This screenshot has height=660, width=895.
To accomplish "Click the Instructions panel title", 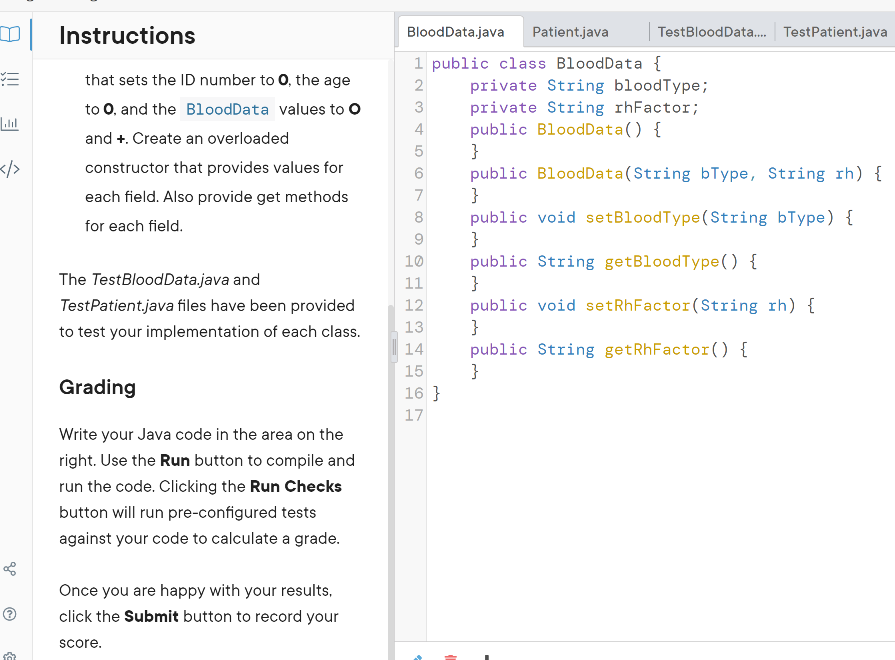I will (x=127, y=36).
